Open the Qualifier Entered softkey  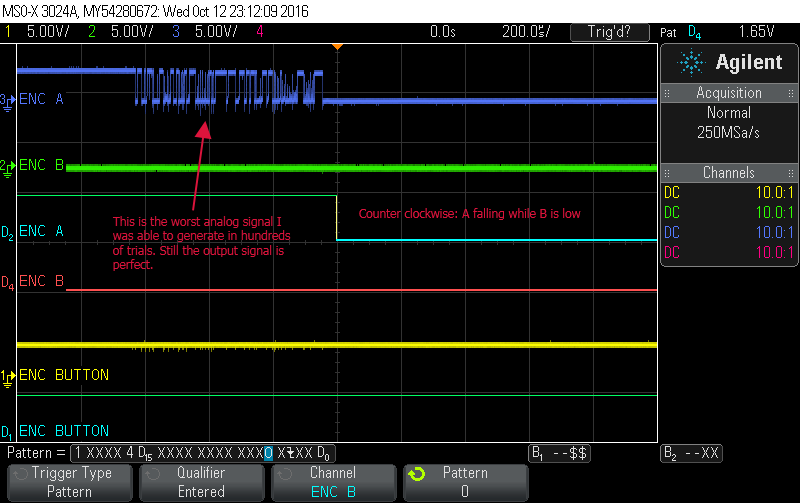click(x=201, y=482)
